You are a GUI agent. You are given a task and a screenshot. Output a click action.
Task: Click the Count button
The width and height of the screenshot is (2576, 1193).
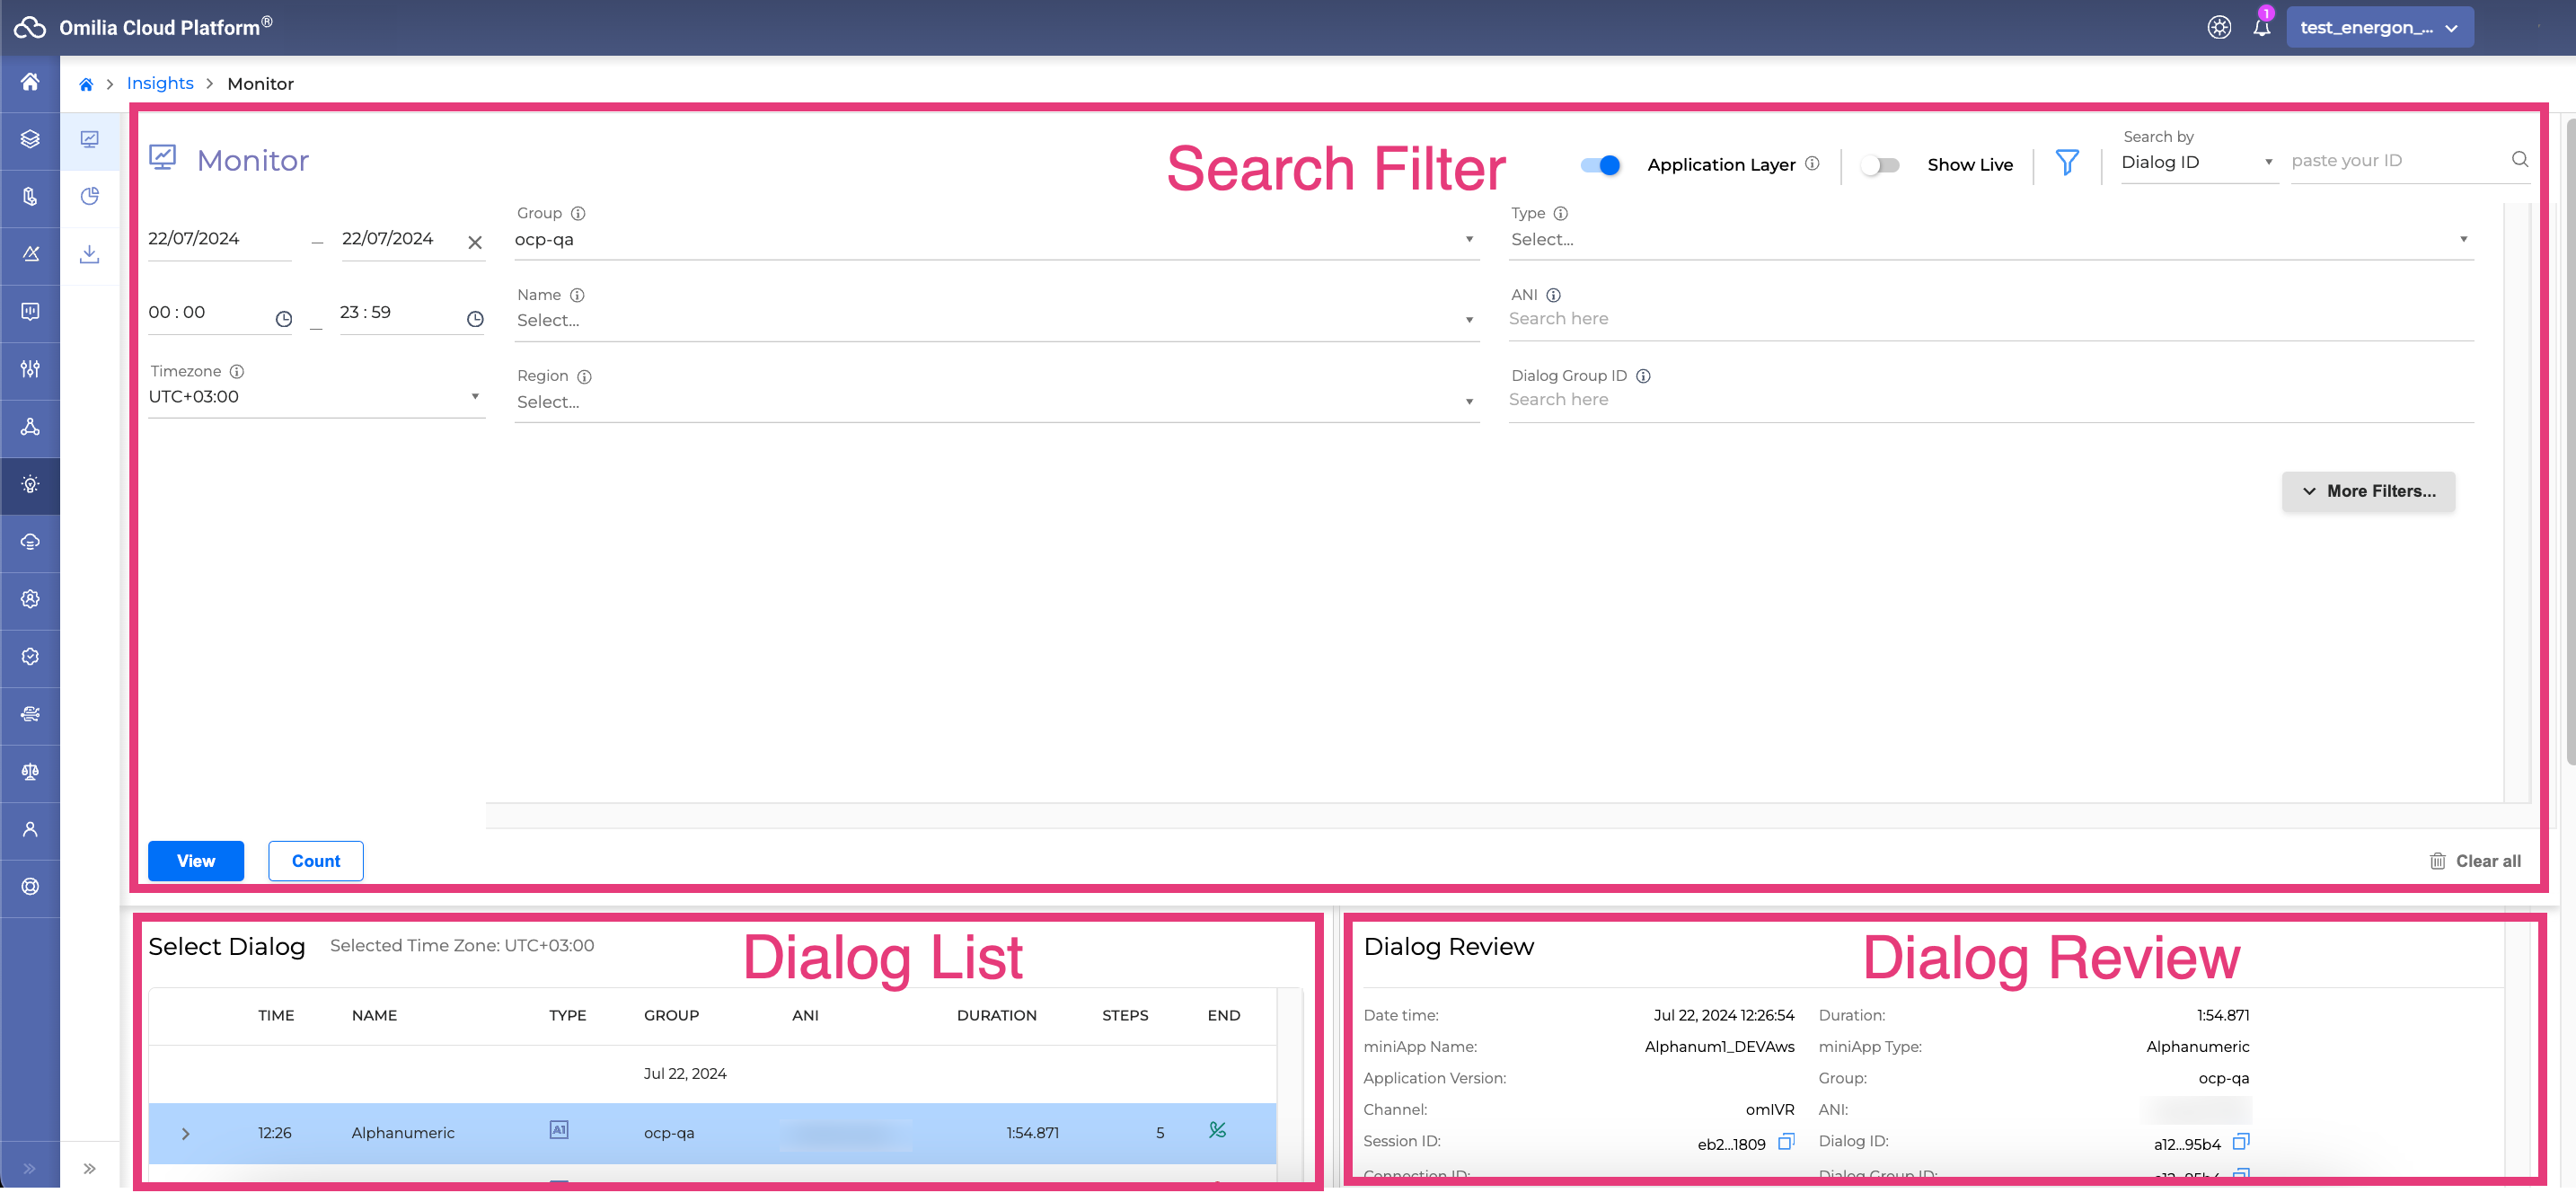click(315, 861)
